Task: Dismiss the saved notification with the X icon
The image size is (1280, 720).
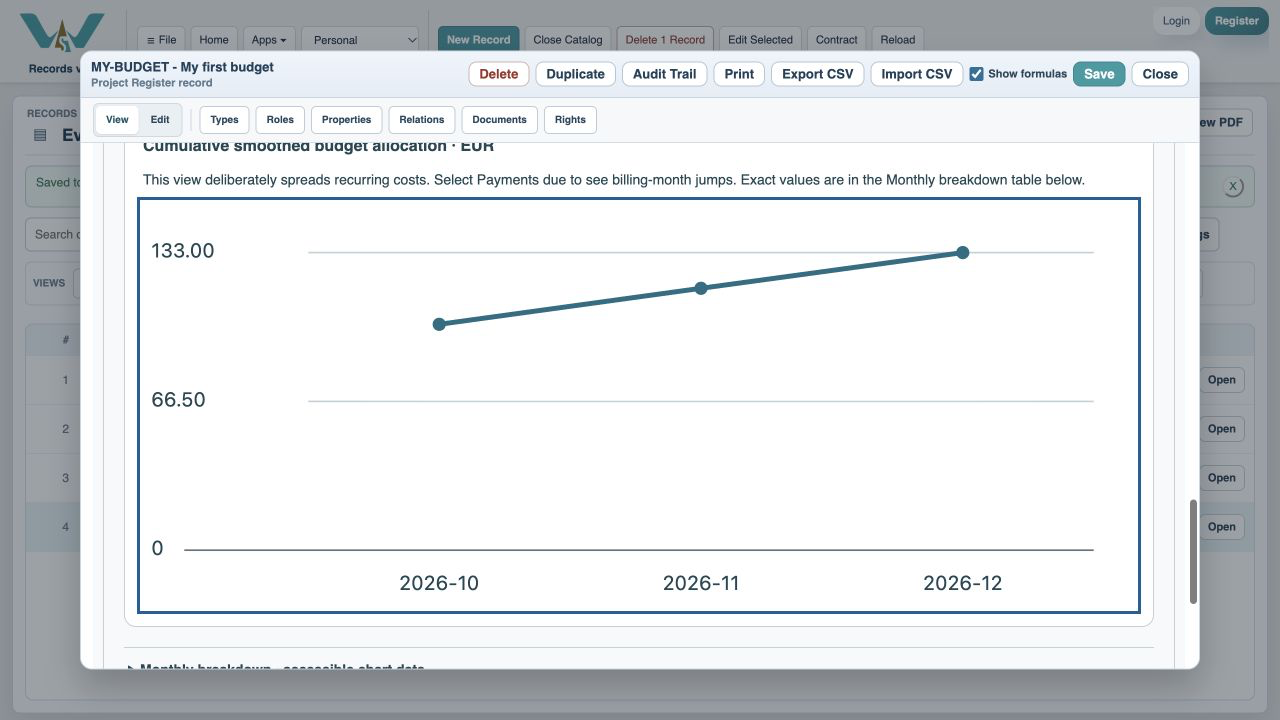Action: pos(1233,186)
